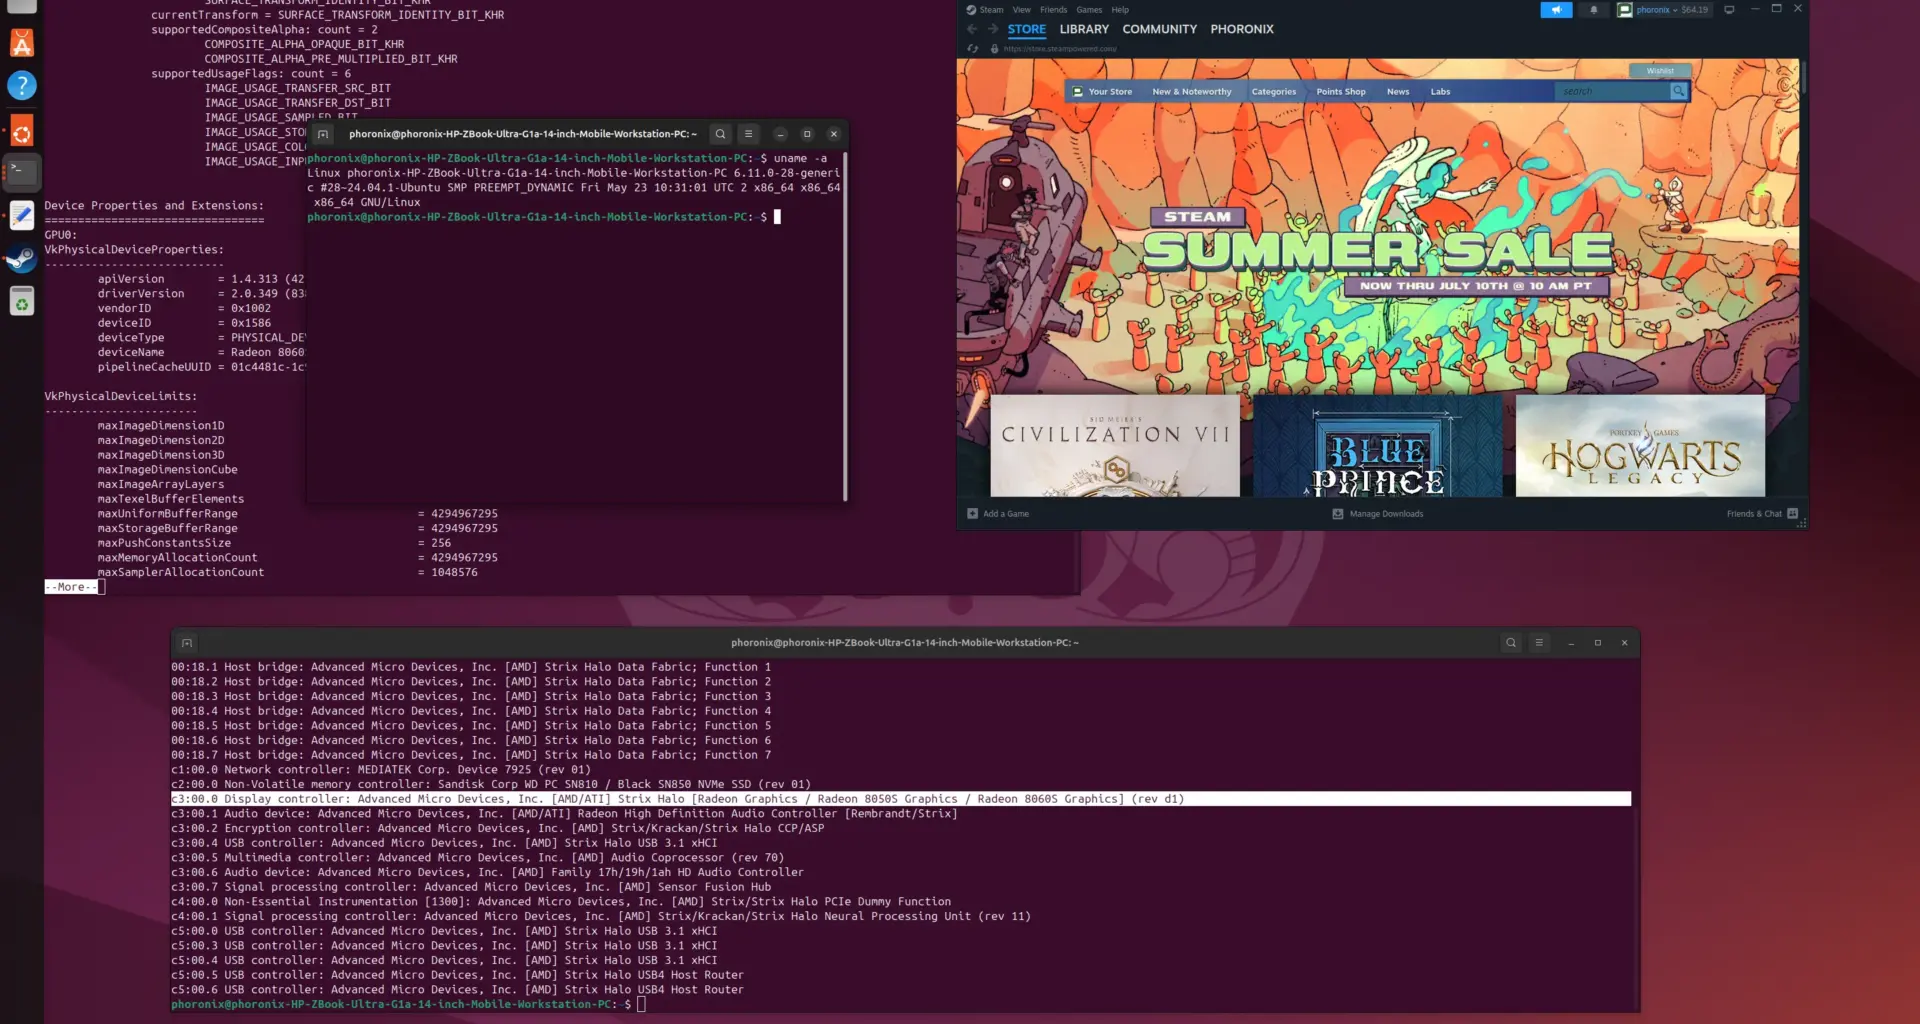This screenshot has width=1920, height=1024.
Task: Minimize the lspci terminal window
Action: pyautogui.click(x=1571, y=643)
